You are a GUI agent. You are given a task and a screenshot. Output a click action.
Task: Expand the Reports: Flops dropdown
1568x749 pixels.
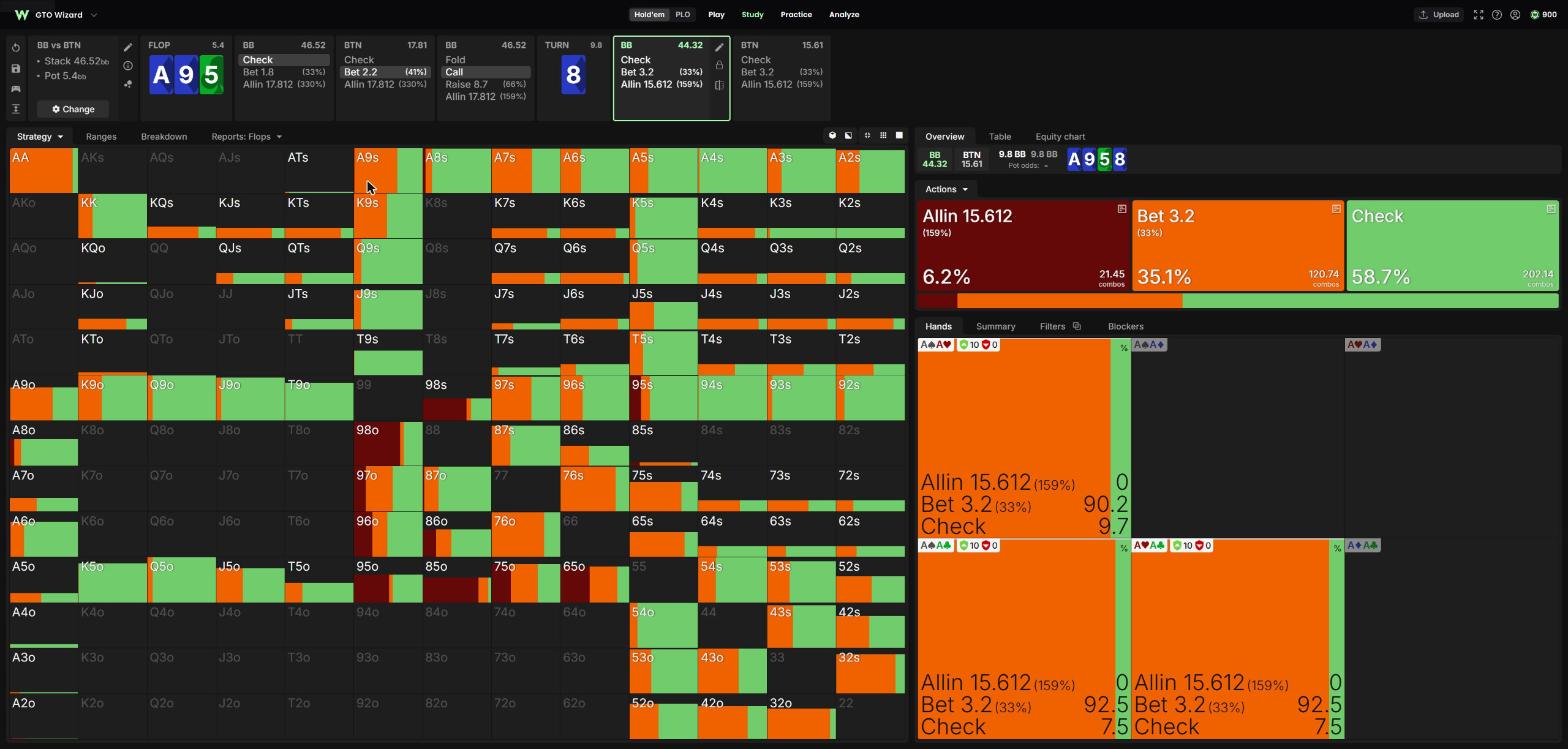[246, 137]
